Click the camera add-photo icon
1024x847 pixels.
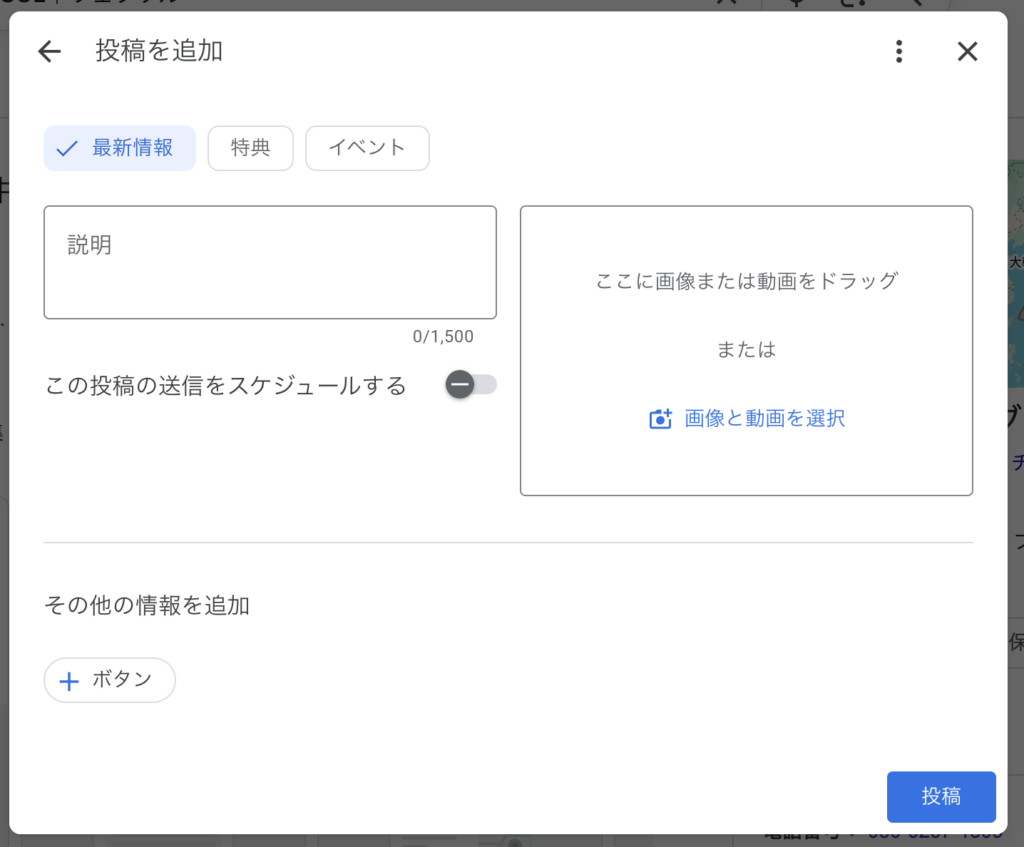(660, 419)
